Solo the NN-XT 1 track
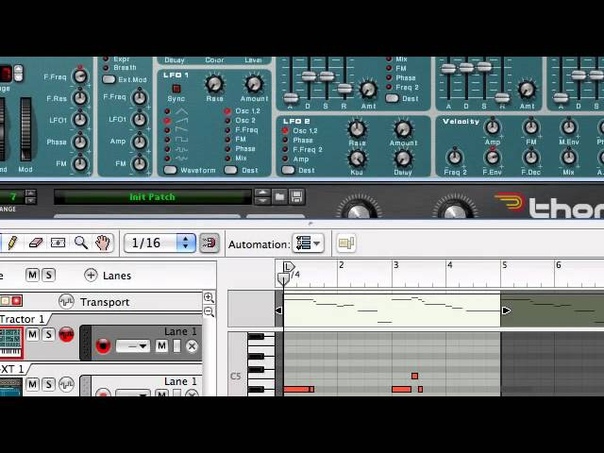This screenshot has height=453, width=604. pos(49,384)
